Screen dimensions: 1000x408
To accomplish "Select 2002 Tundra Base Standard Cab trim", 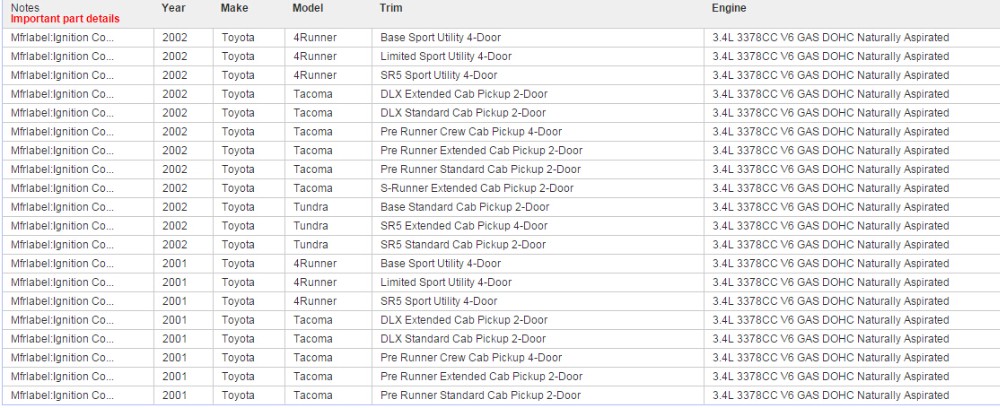I will pos(465,207).
